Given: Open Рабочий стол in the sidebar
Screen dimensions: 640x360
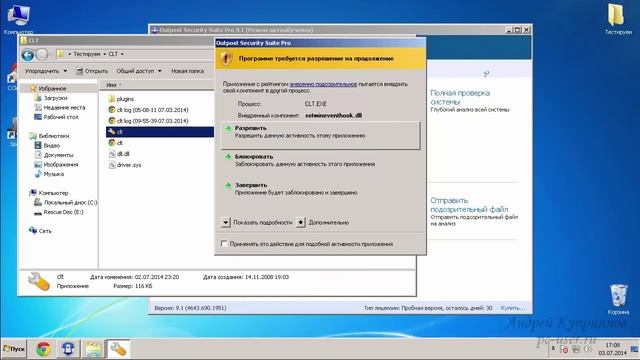Looking at the screenshot, I should [x=56, y=117].
